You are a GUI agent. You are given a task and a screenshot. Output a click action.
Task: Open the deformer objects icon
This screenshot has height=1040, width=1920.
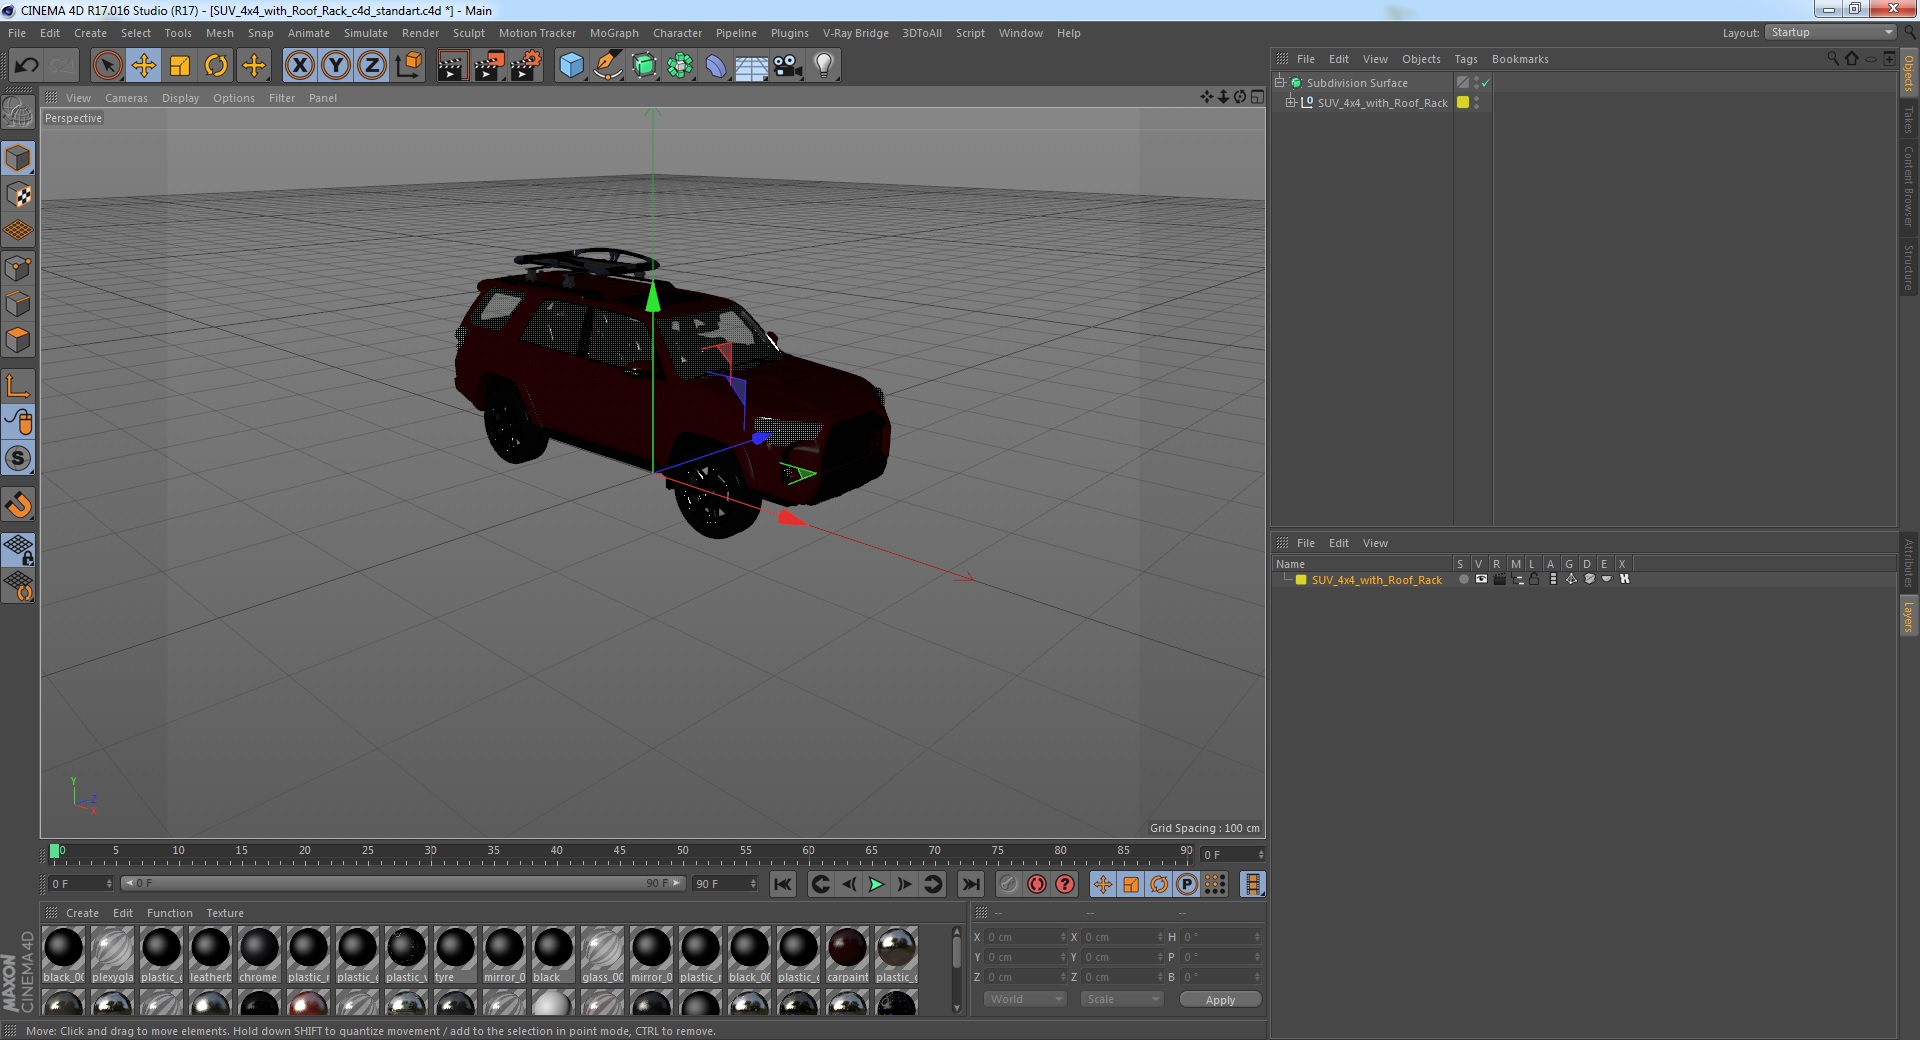(x=716, y=66)
